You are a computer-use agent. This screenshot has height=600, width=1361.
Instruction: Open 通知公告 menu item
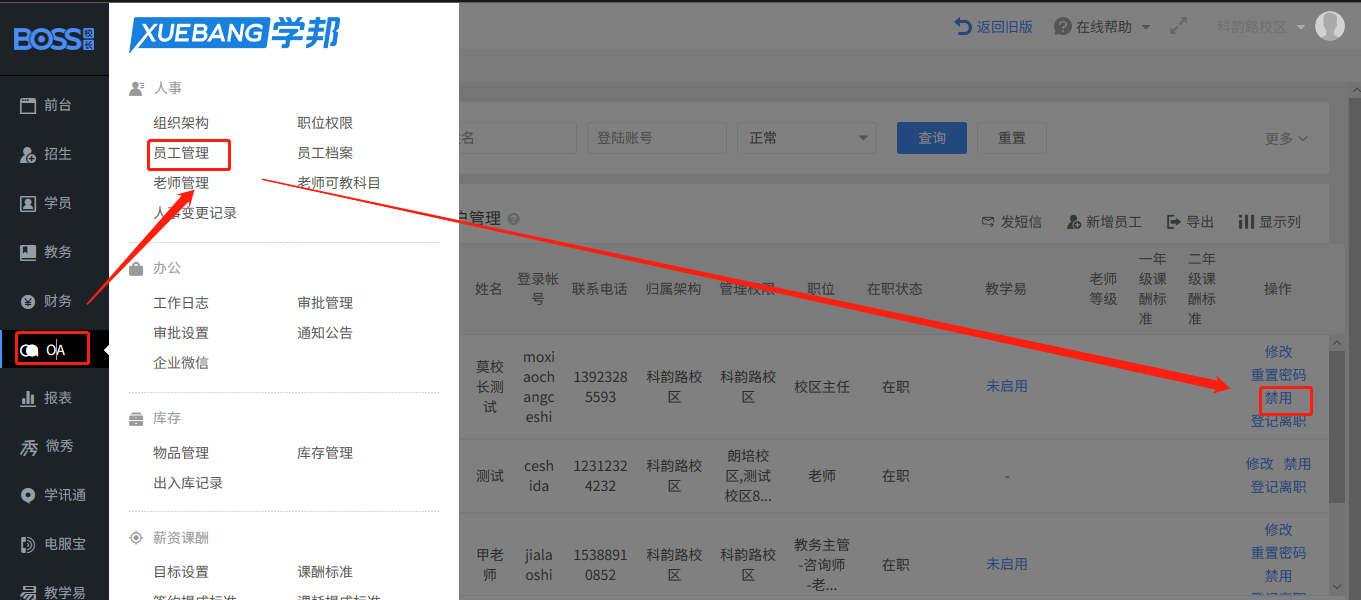coord(325,333)
